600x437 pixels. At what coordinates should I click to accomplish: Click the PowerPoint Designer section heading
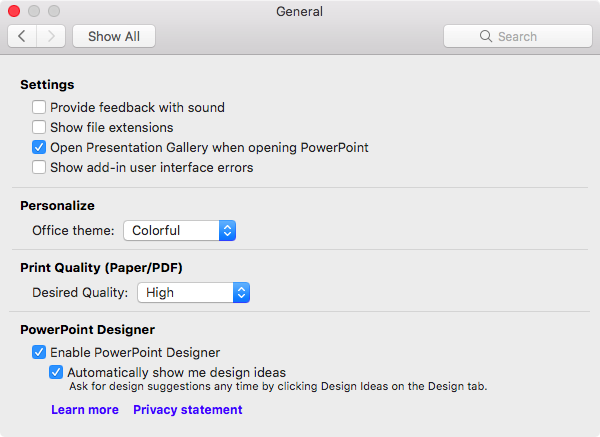88,329
